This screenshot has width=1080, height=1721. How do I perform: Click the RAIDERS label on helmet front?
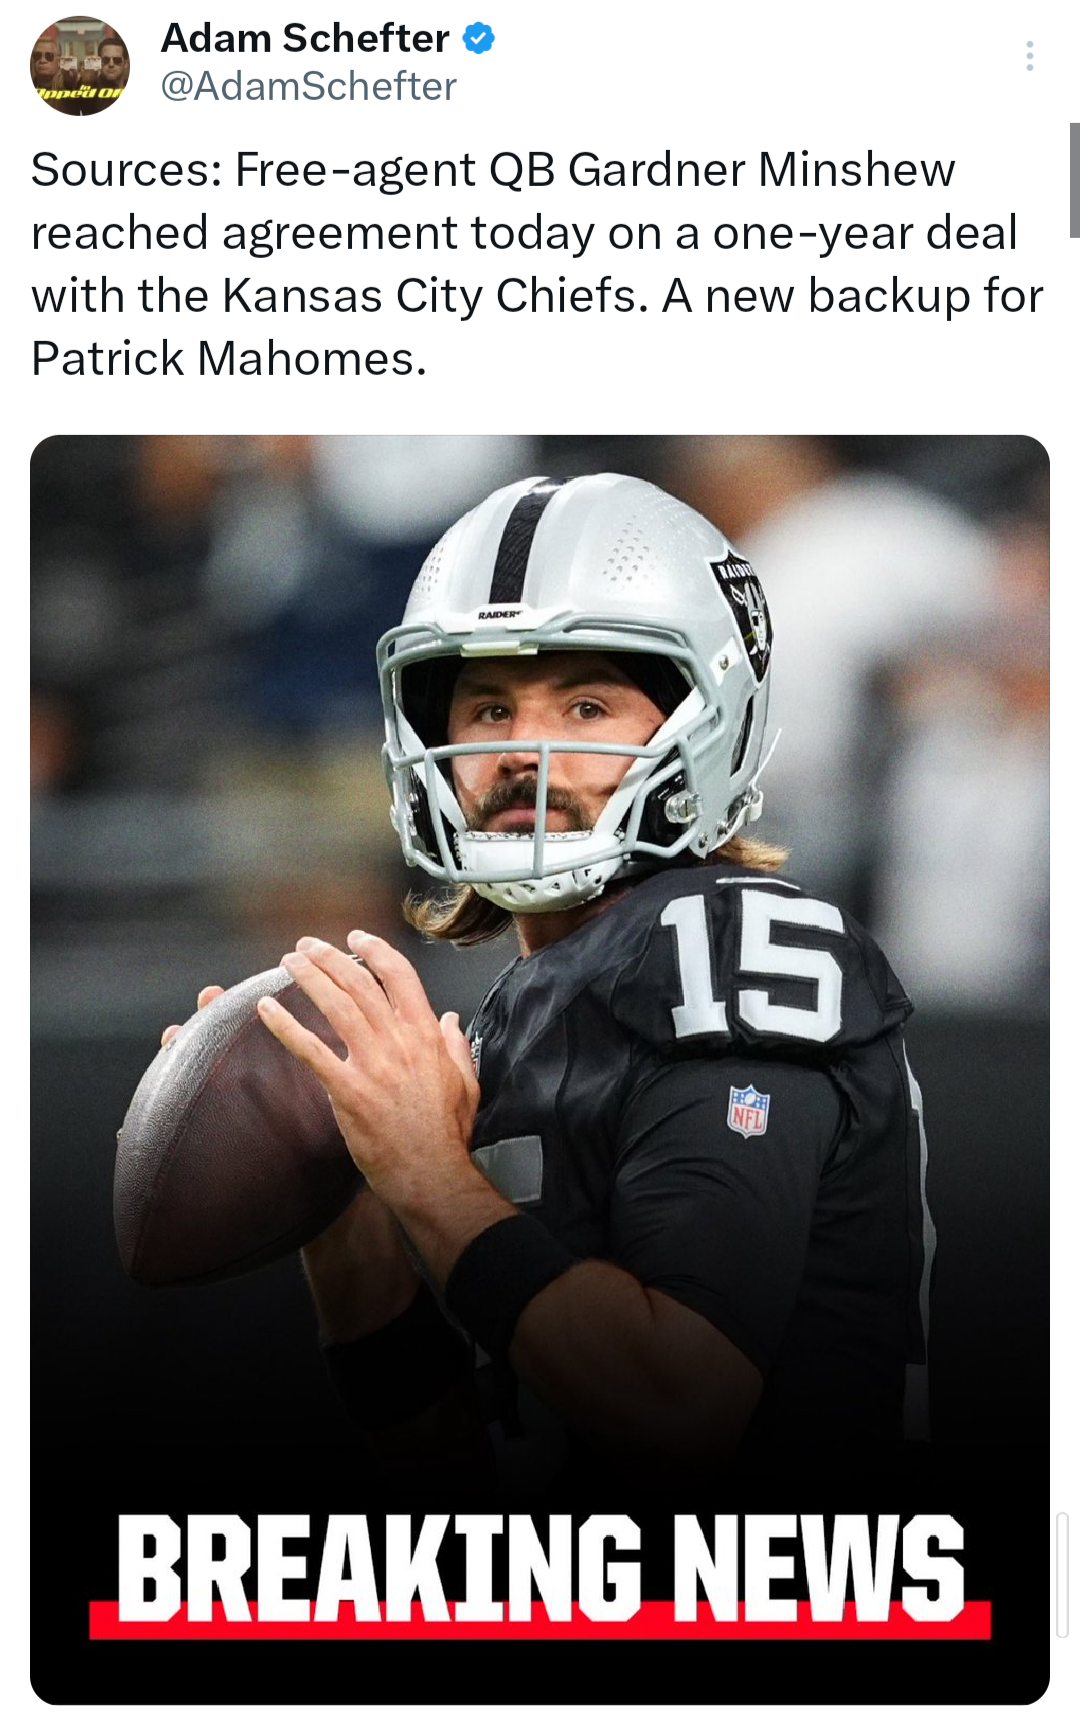pyautogui.click(x=500, y=614)
